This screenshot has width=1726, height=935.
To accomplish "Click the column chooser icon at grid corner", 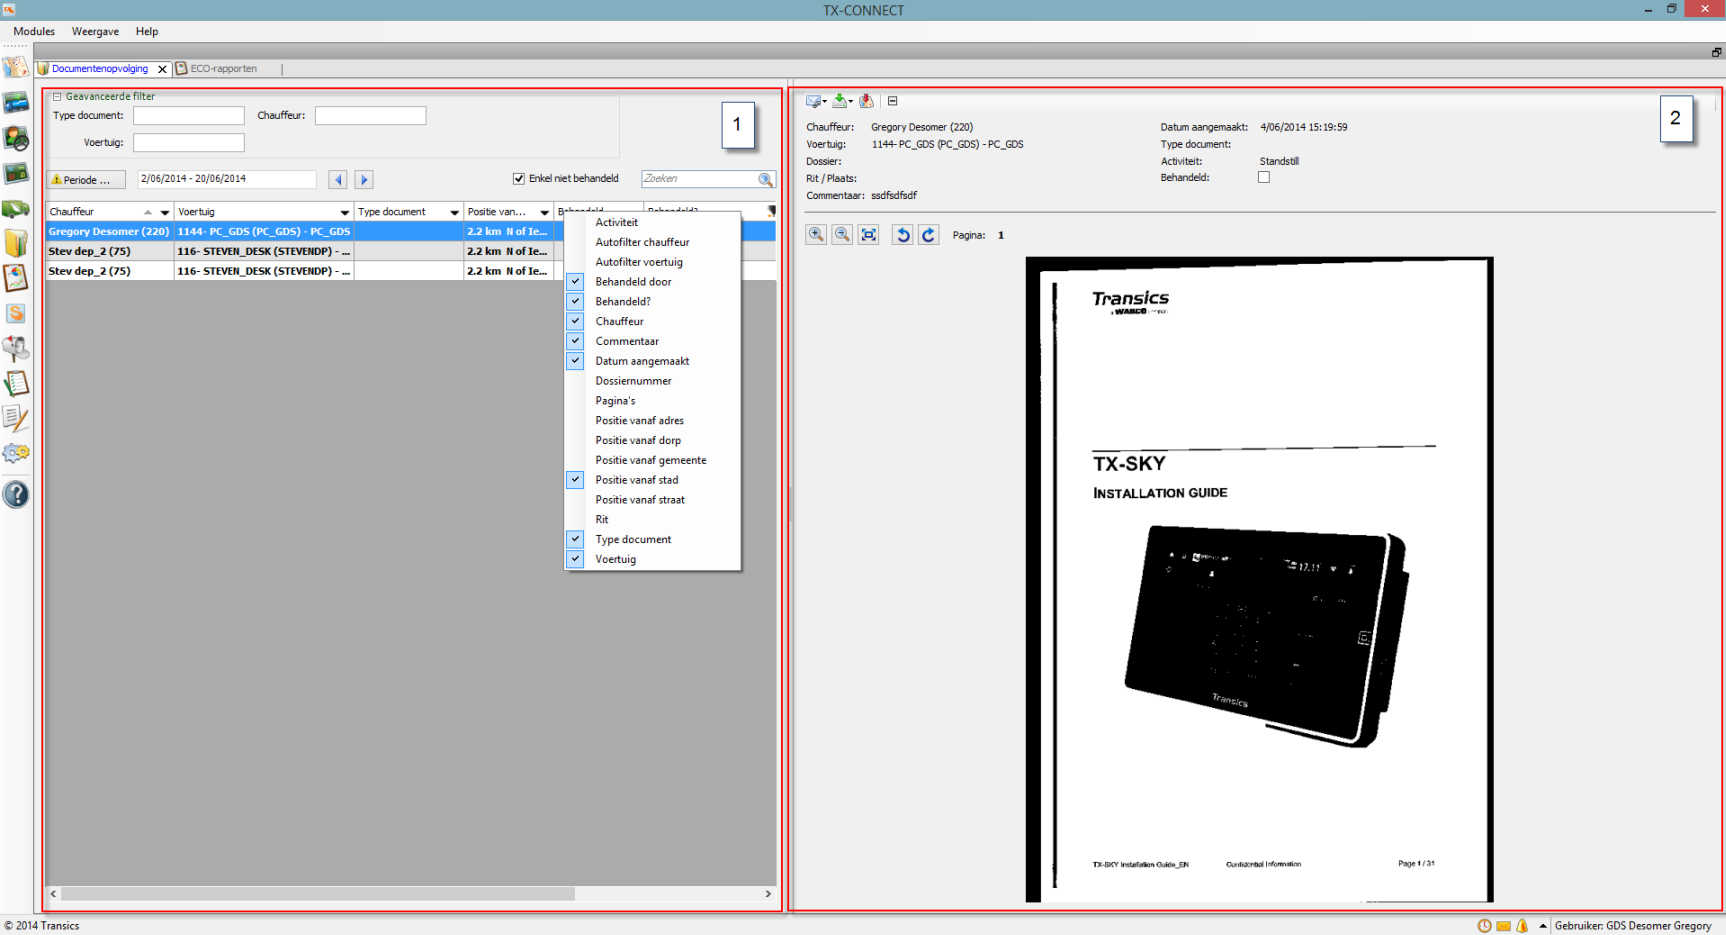I will coord(771,211).
